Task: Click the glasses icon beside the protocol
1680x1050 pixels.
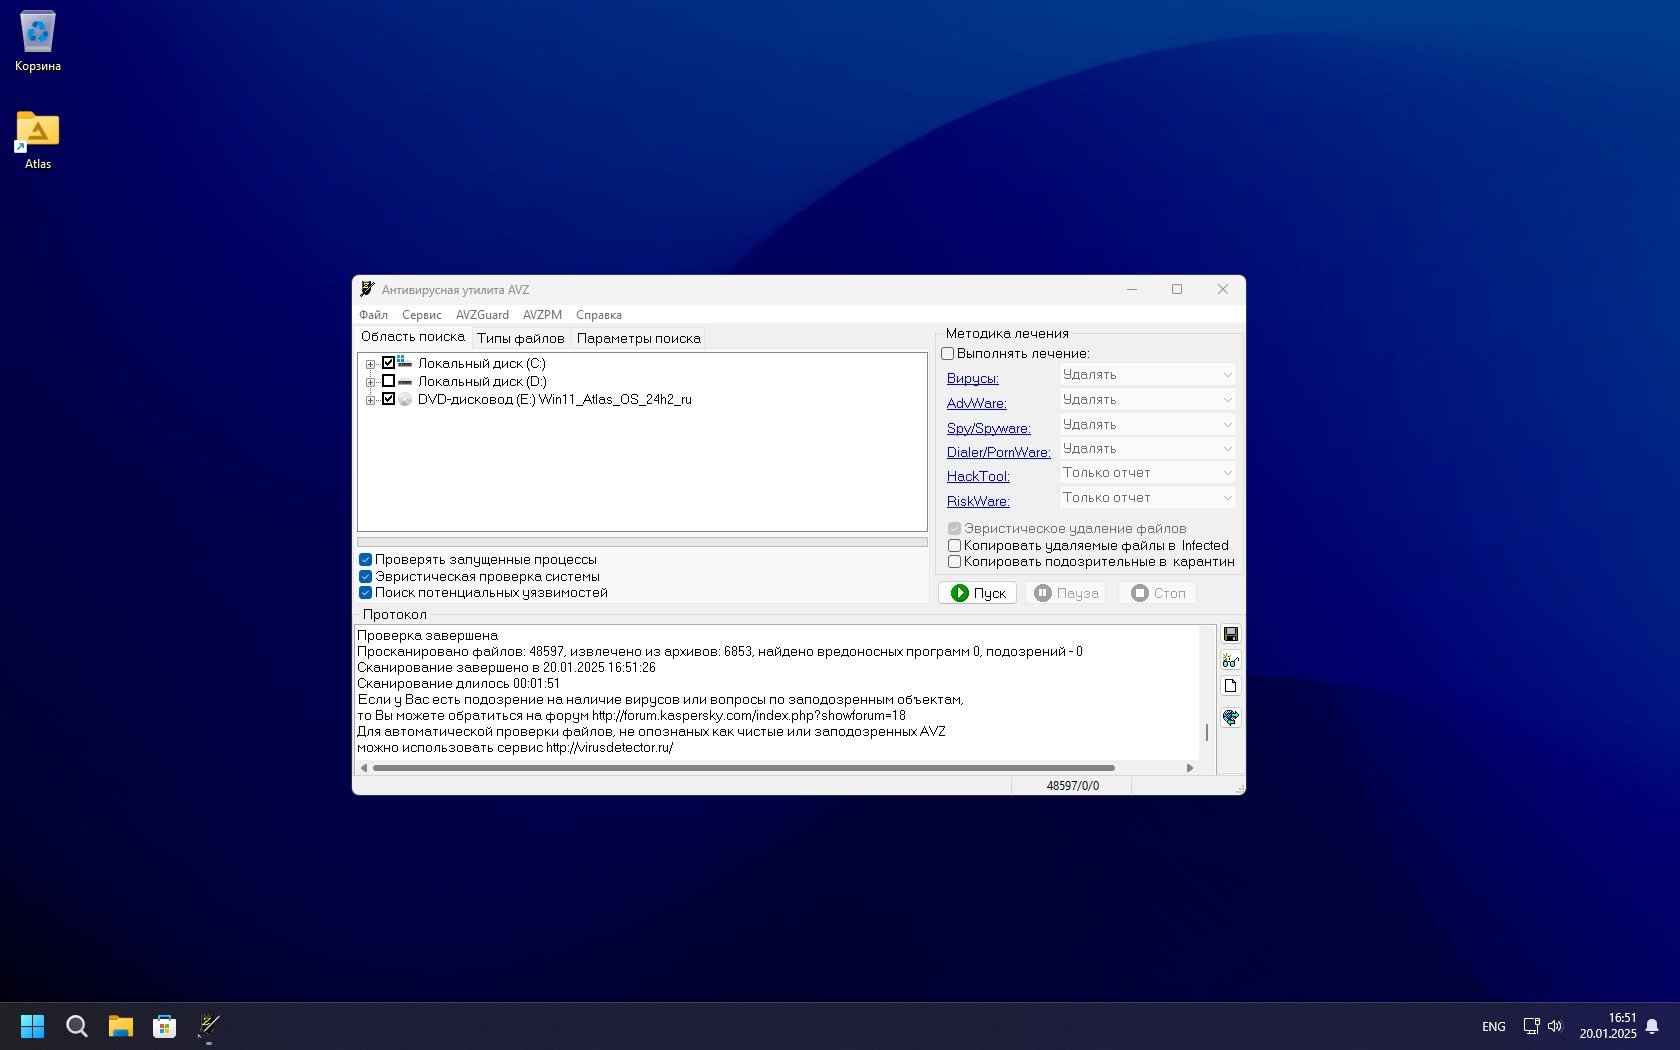Action: (x=1230, y=660)
